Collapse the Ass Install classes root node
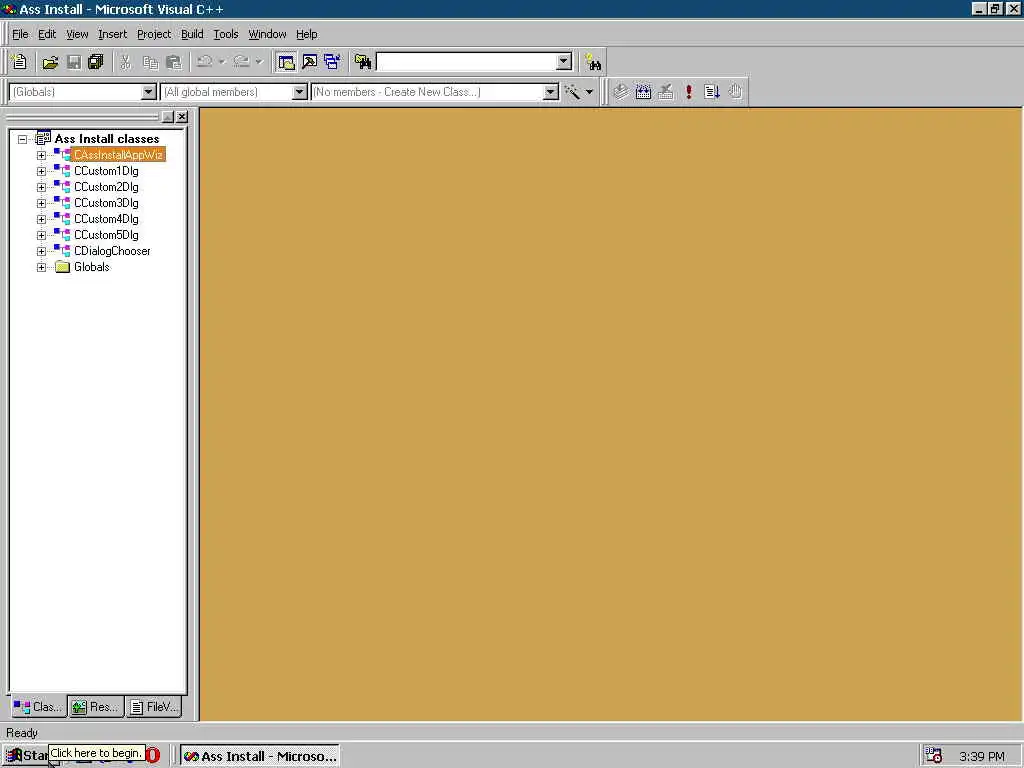 pos(23,139)
